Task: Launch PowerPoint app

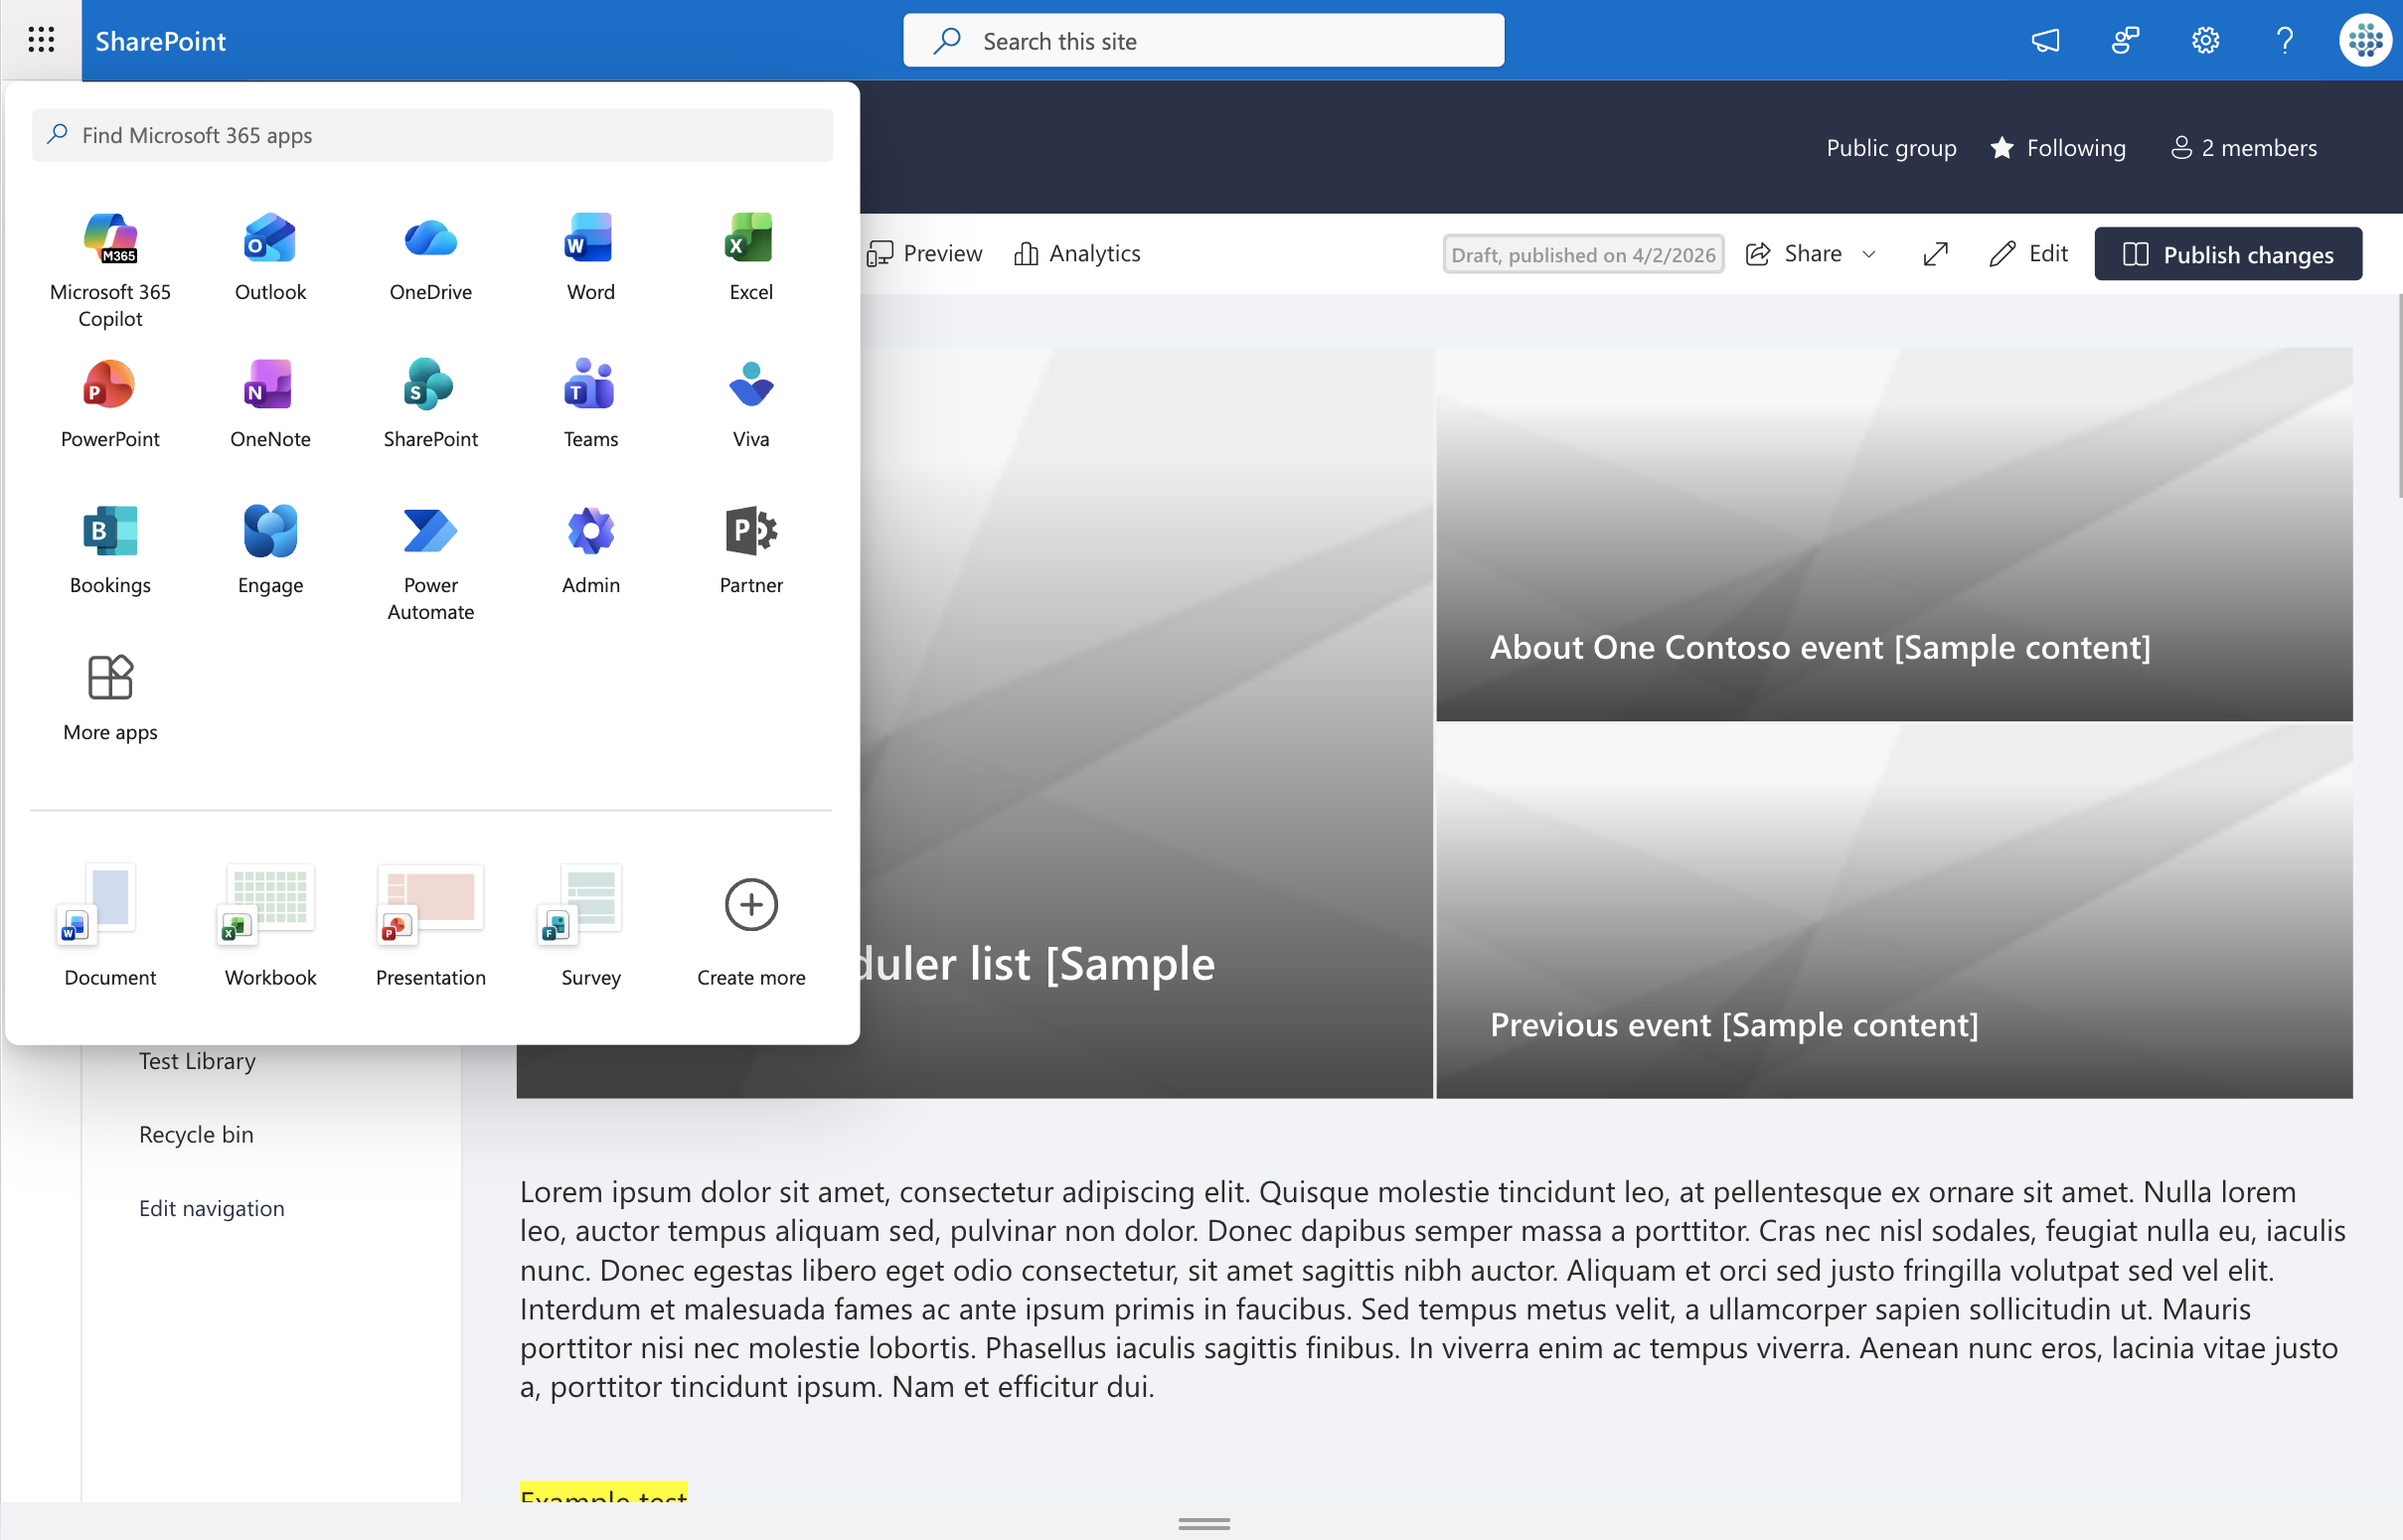Action: (110, 403)
